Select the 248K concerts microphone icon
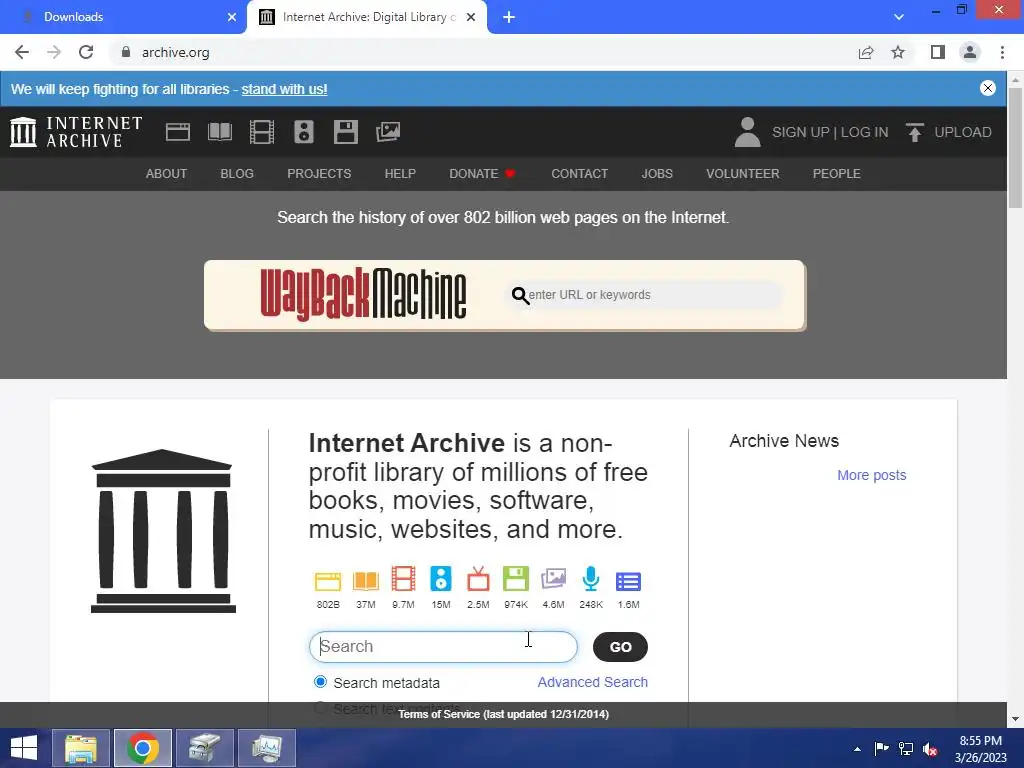Viewport: 1024px width, 768px height. (x=591, y=579)
